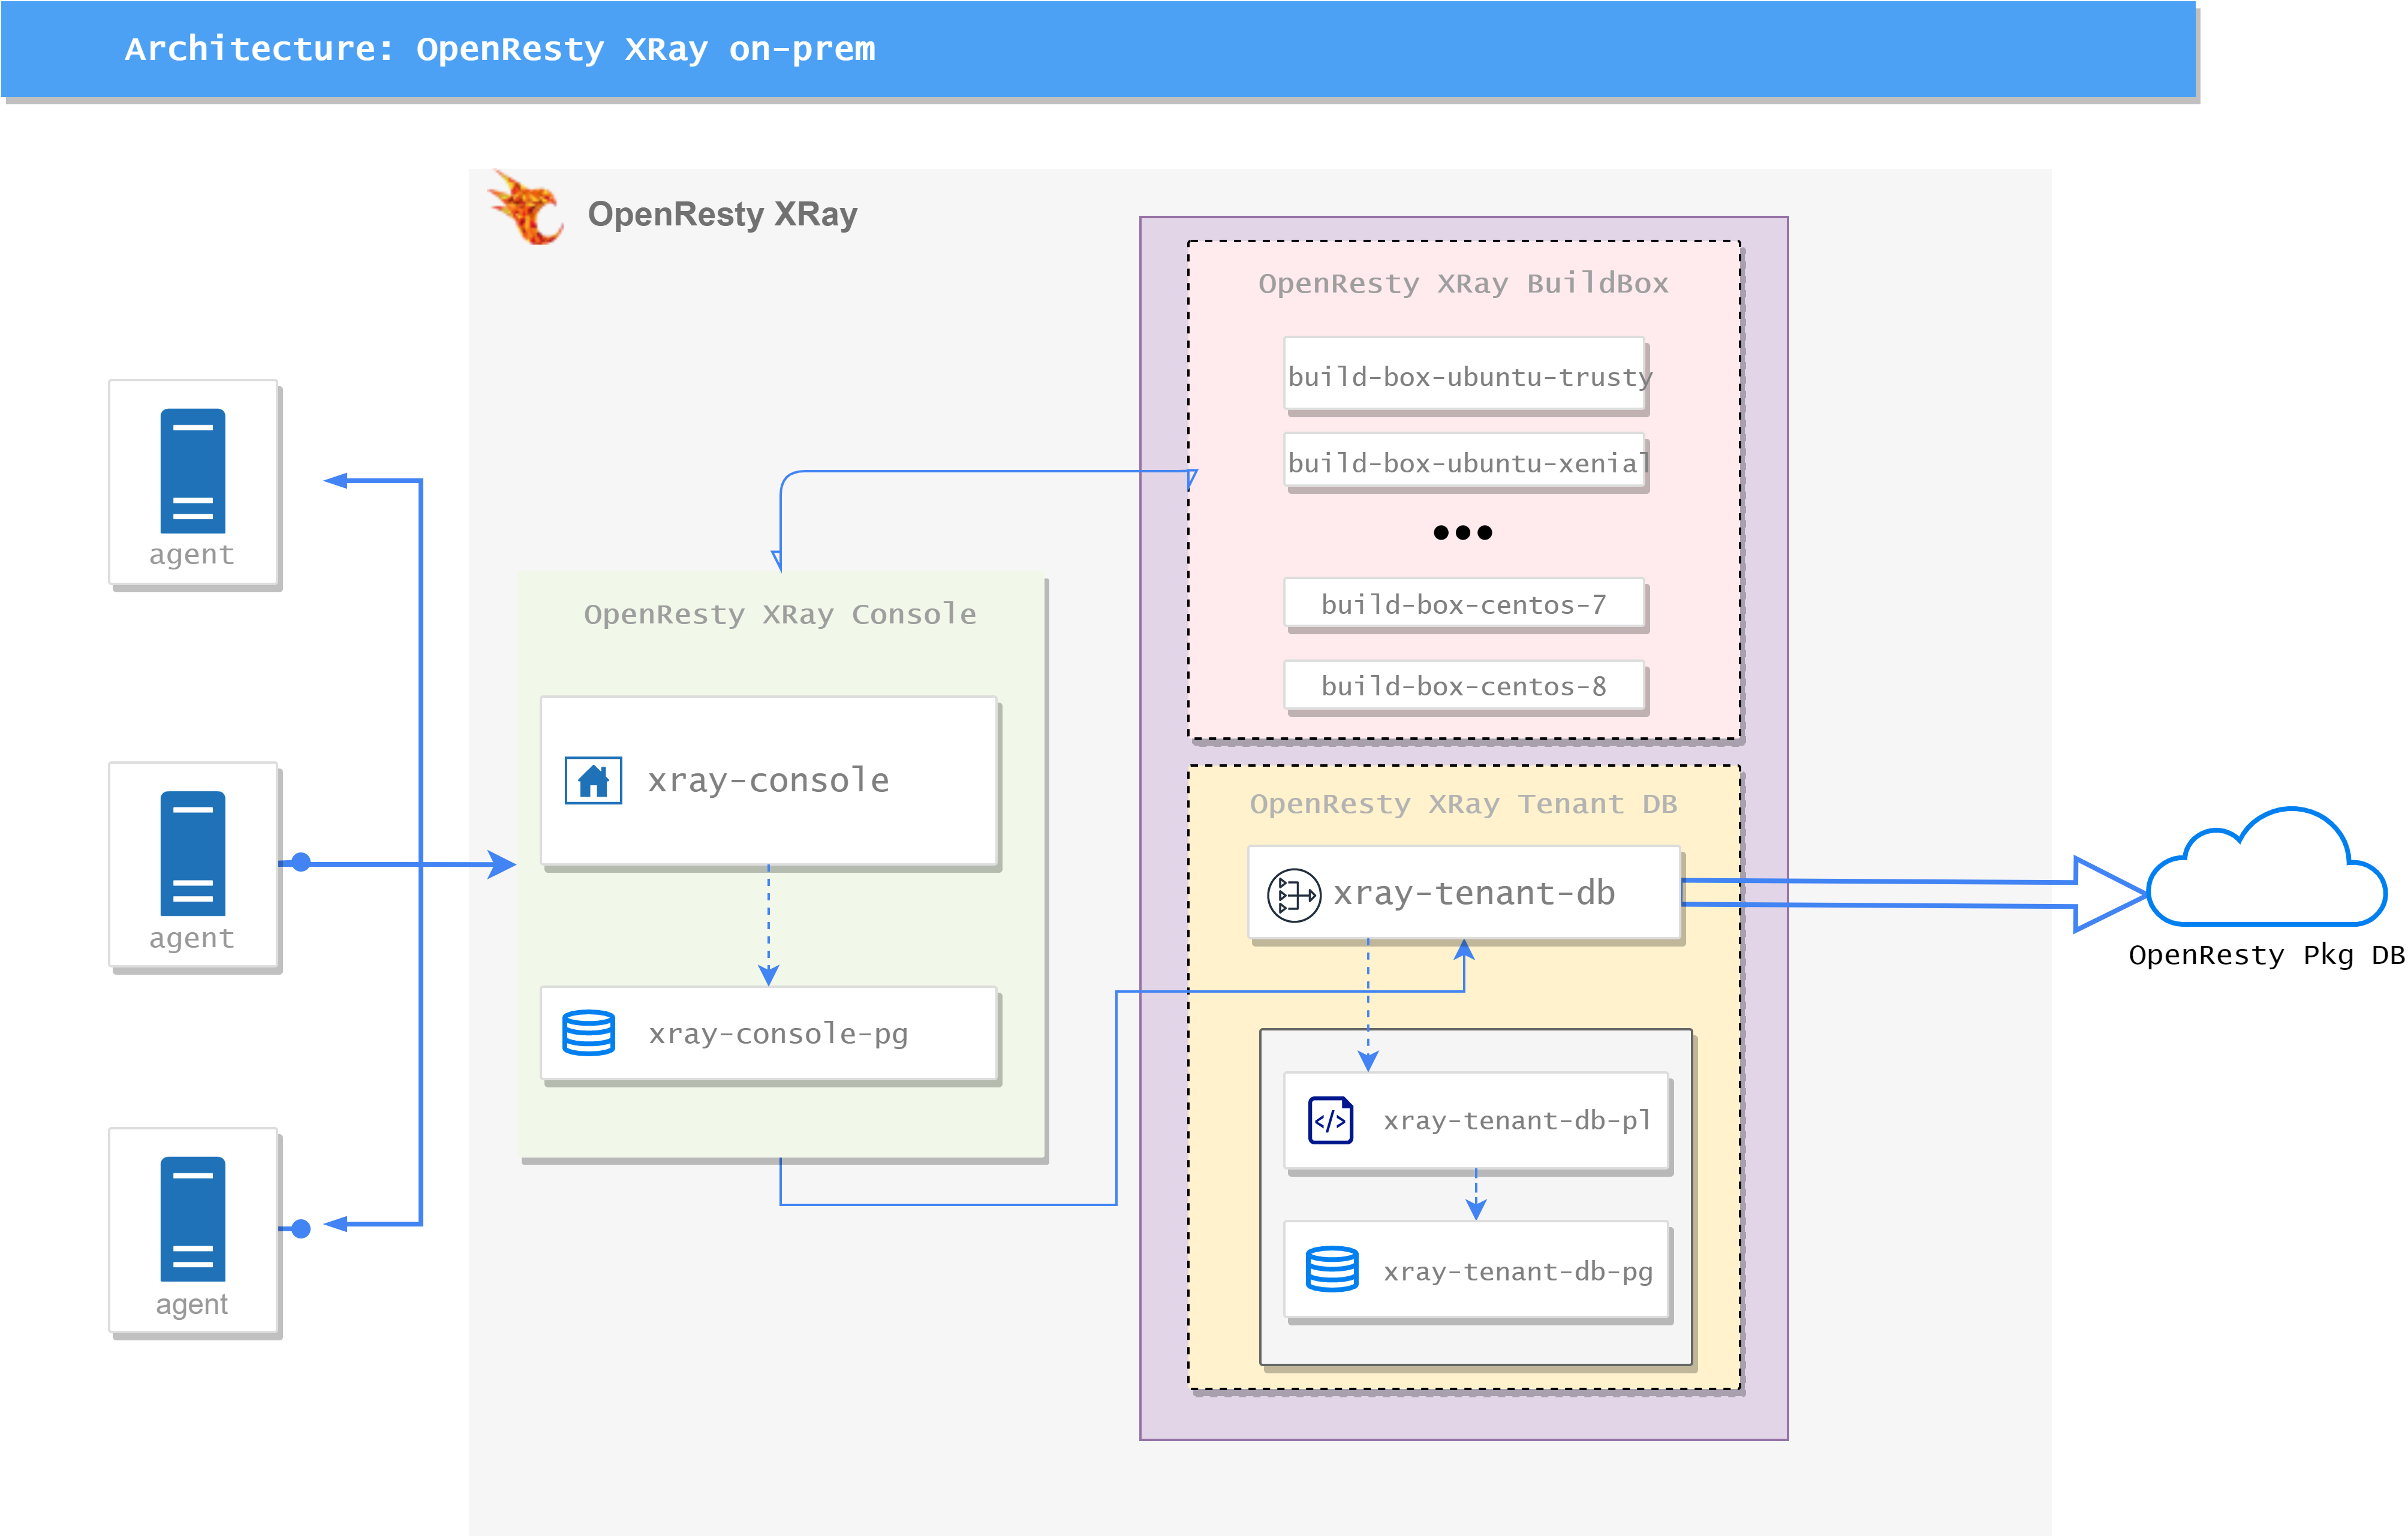Click the OpenResty phoenix logo

526,207
